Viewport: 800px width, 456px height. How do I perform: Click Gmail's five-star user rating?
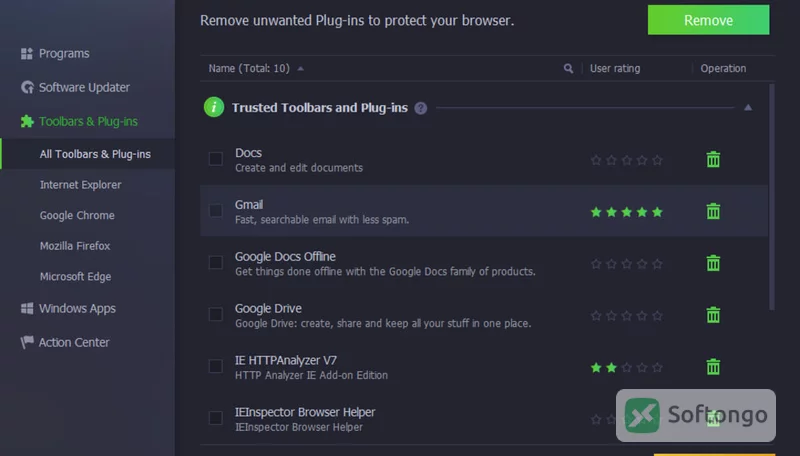(627, 212)
